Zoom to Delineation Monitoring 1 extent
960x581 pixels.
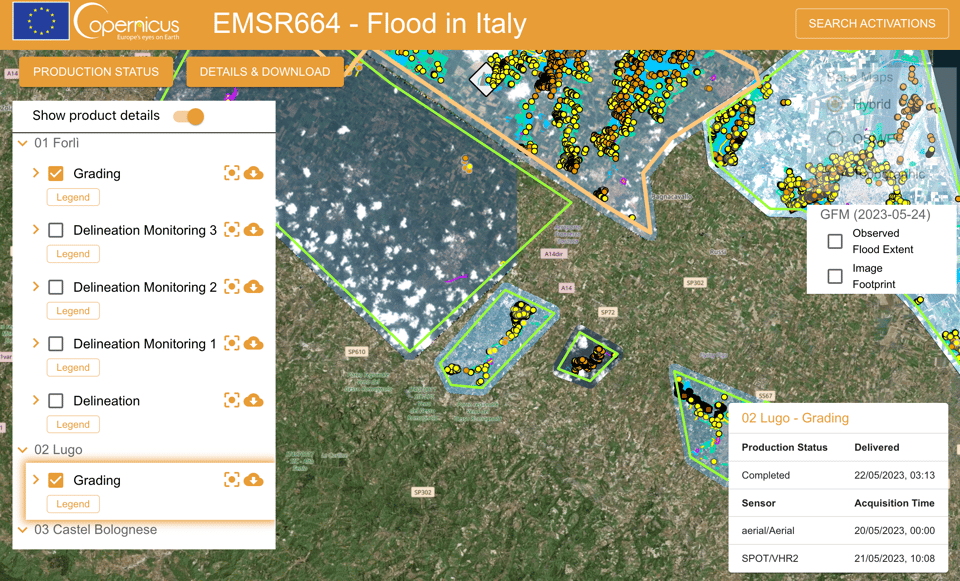[232, 344]
